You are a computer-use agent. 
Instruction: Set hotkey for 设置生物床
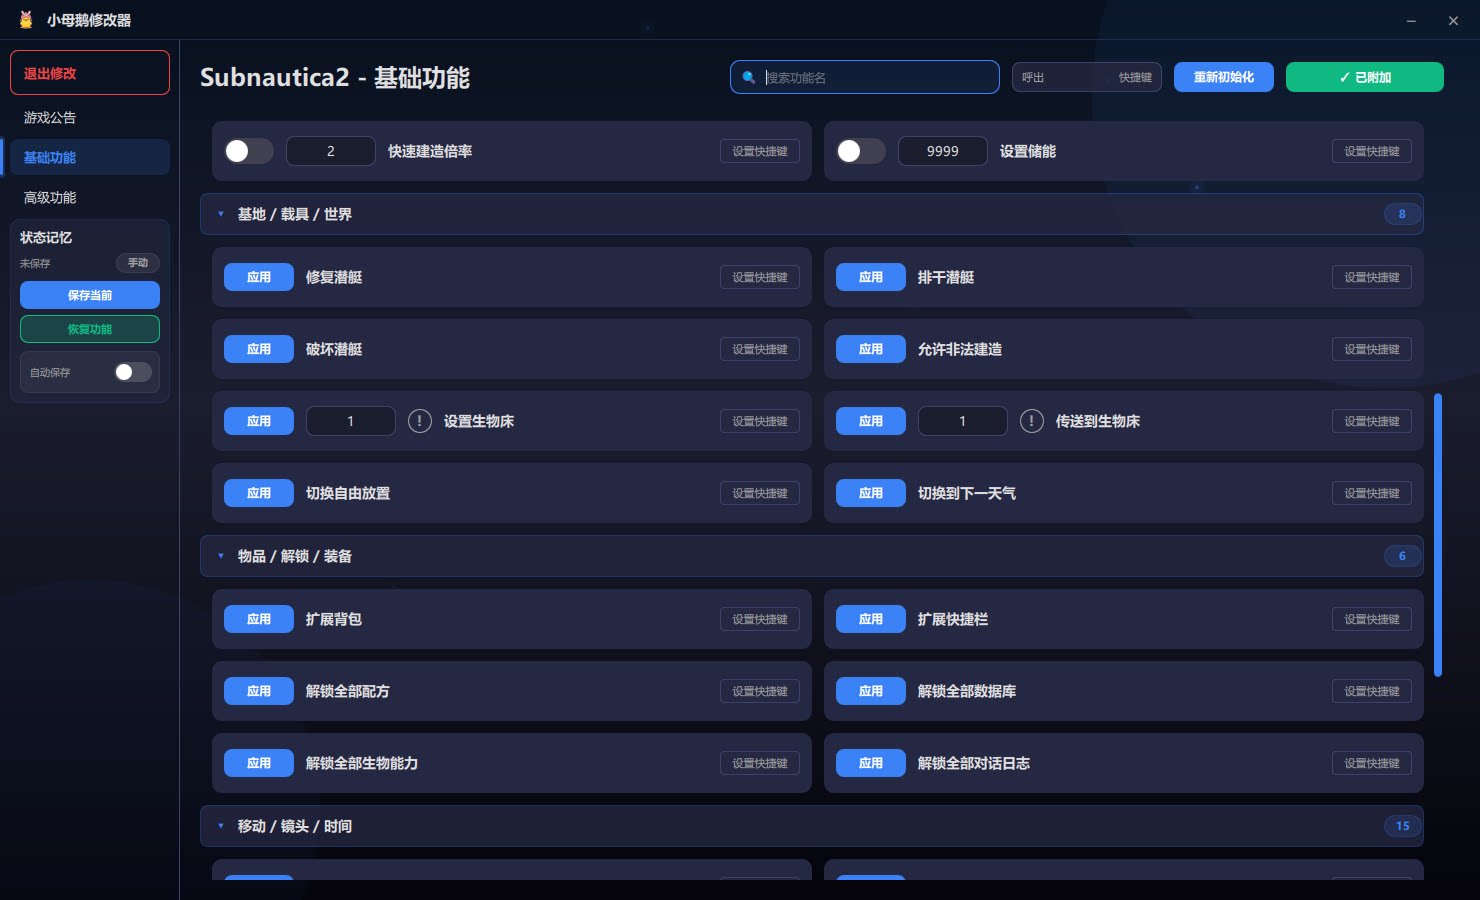[x=760, y=421]
